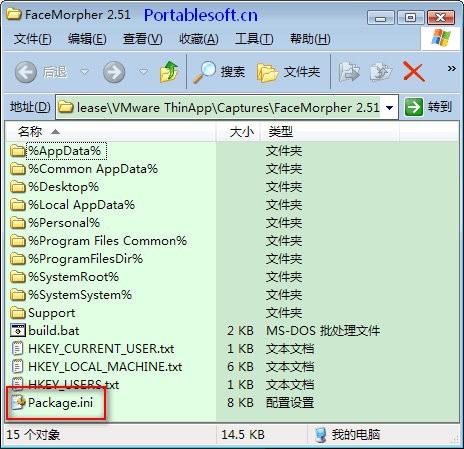This screenshot has width=464, height=449.
Task: Go up one folder level icon
Action: (x=169, y=72)
